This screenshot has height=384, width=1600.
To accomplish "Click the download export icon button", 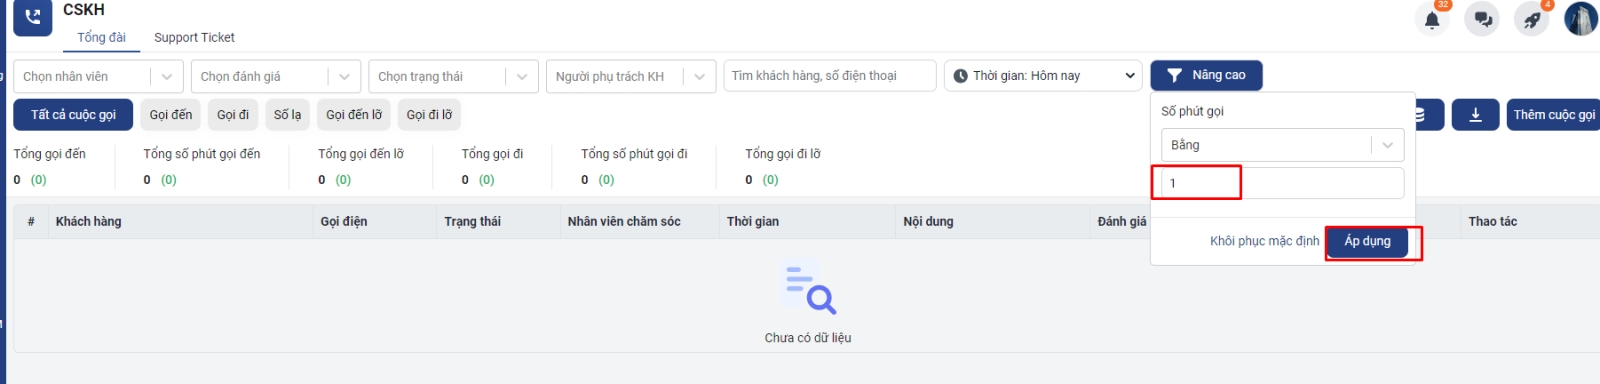I will click(x=1475, y=115).
